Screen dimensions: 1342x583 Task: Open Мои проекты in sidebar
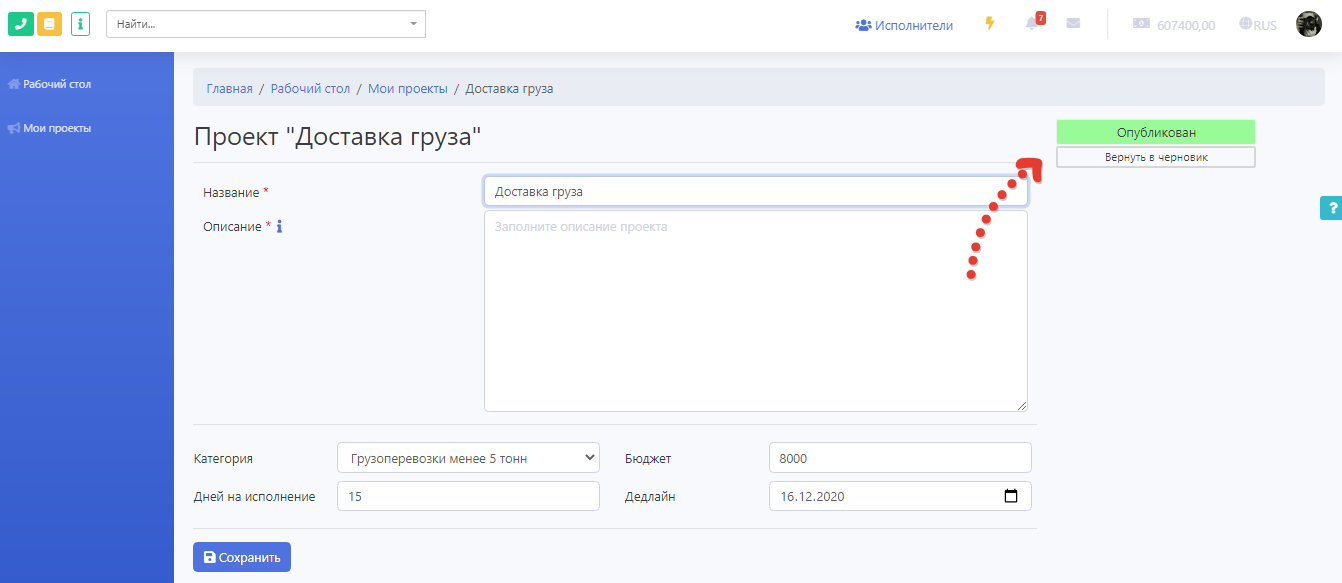tap(57, 128)
